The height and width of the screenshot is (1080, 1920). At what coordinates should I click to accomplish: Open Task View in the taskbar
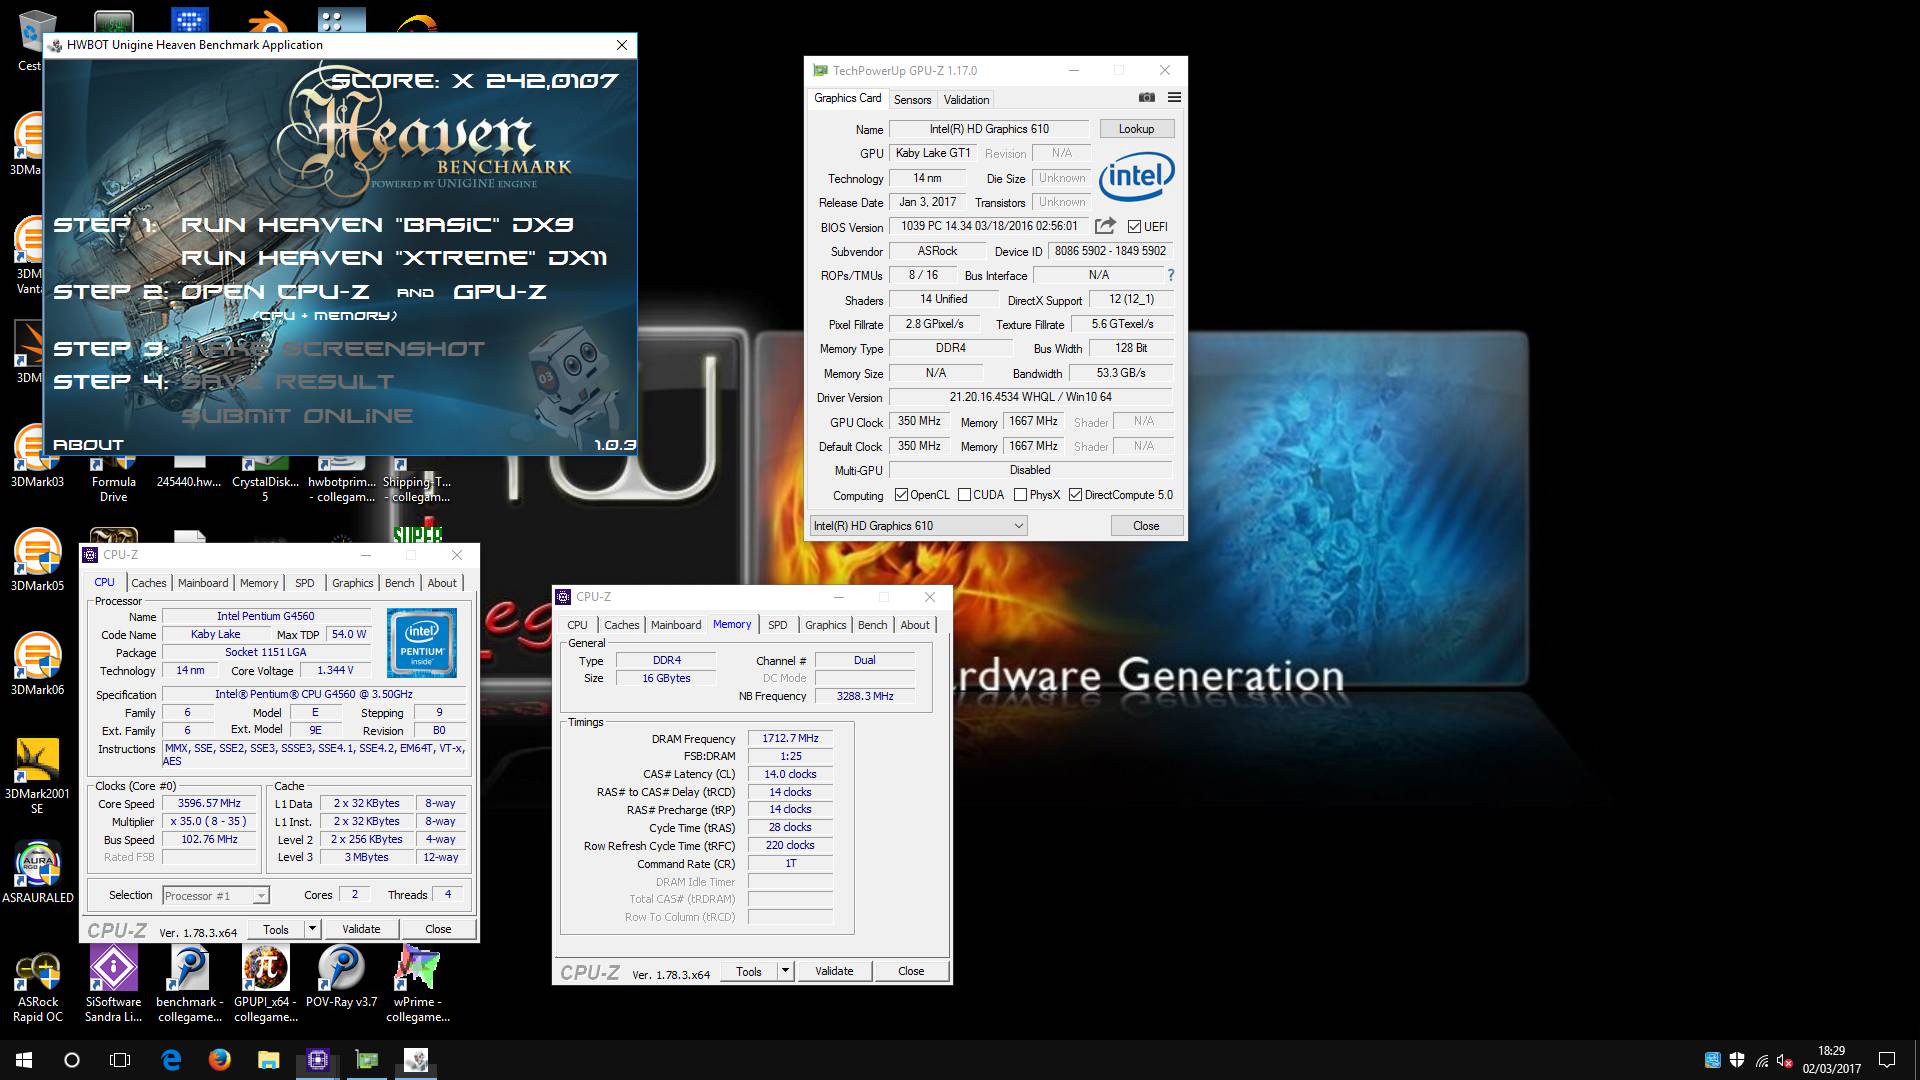(120, 1060)
